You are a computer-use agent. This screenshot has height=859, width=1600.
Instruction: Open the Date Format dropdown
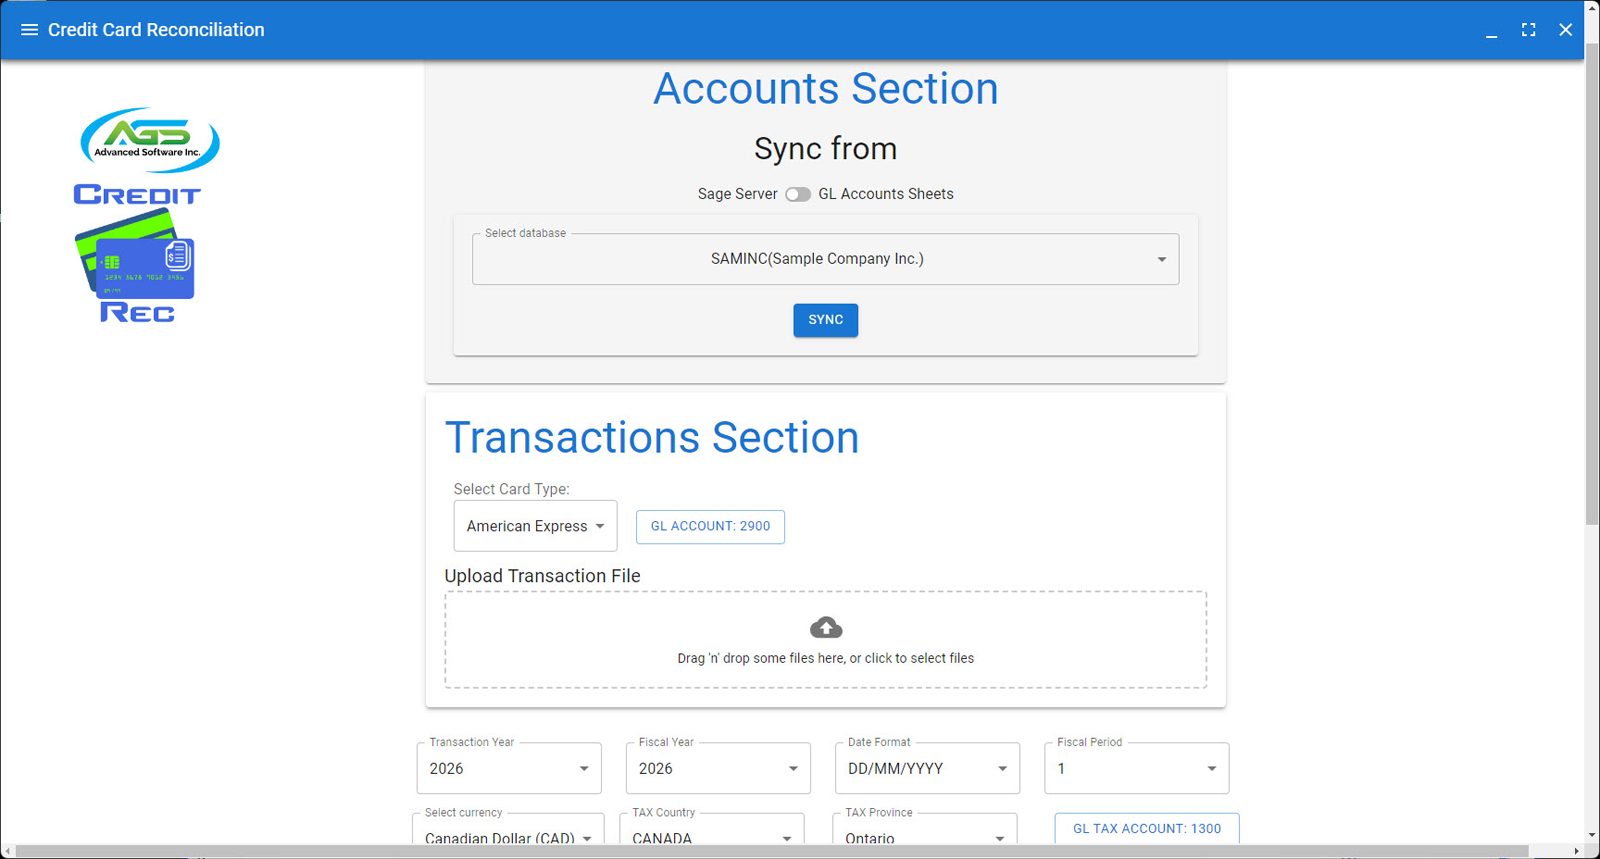coord(927,768)
